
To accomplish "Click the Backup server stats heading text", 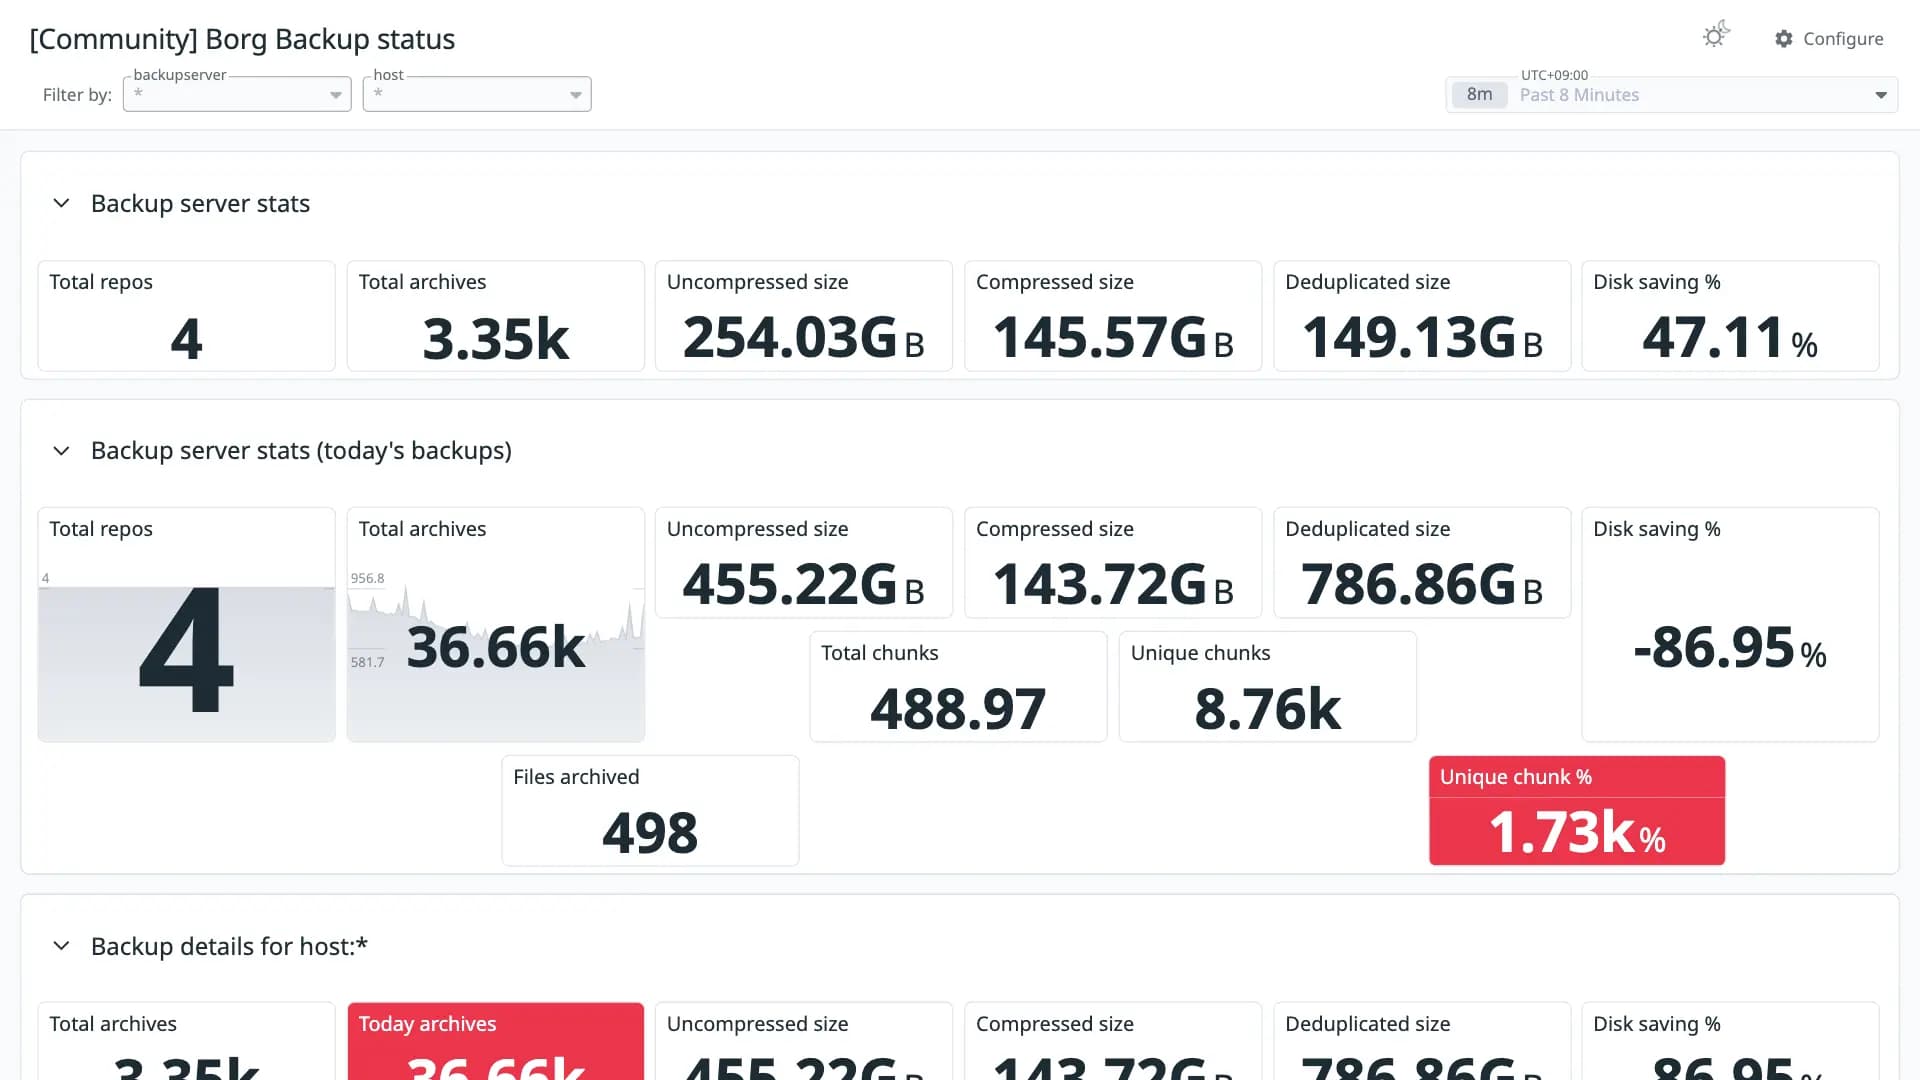I will (x=200, y=203).
